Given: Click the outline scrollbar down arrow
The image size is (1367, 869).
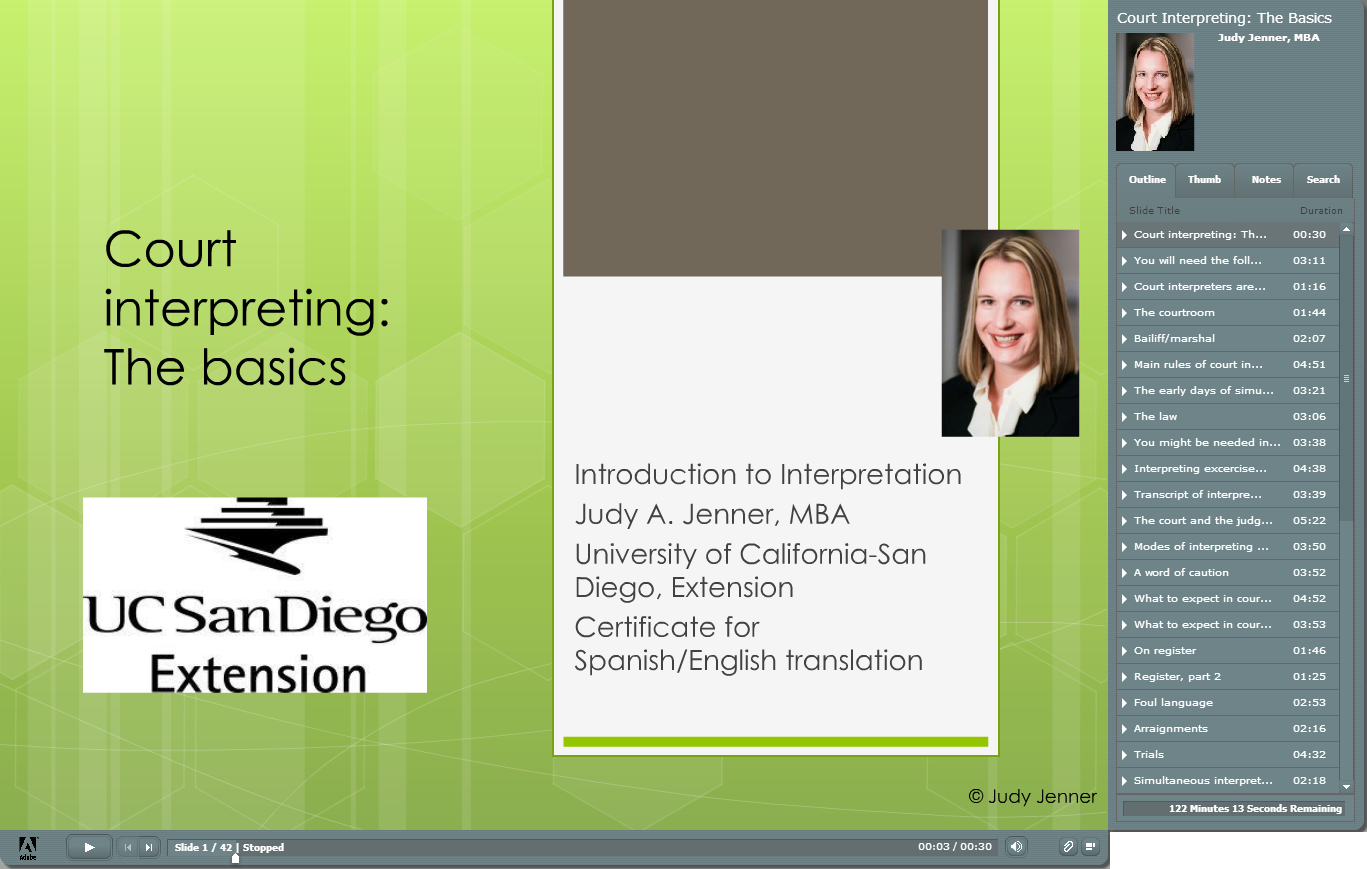Looking at the screenshot, I should tap(1346, 788).
